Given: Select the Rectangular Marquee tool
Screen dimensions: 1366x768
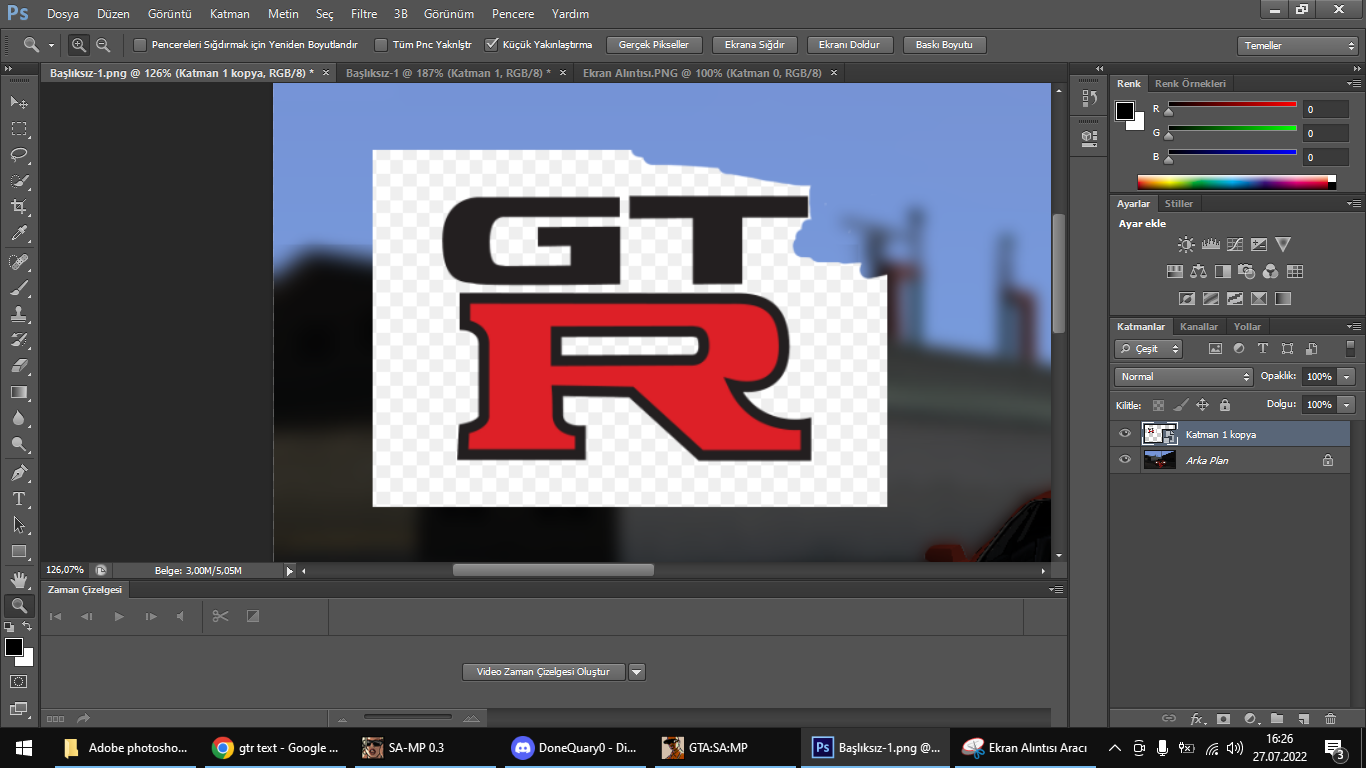Looking at the screenshot, I should (x=19, y=129).
